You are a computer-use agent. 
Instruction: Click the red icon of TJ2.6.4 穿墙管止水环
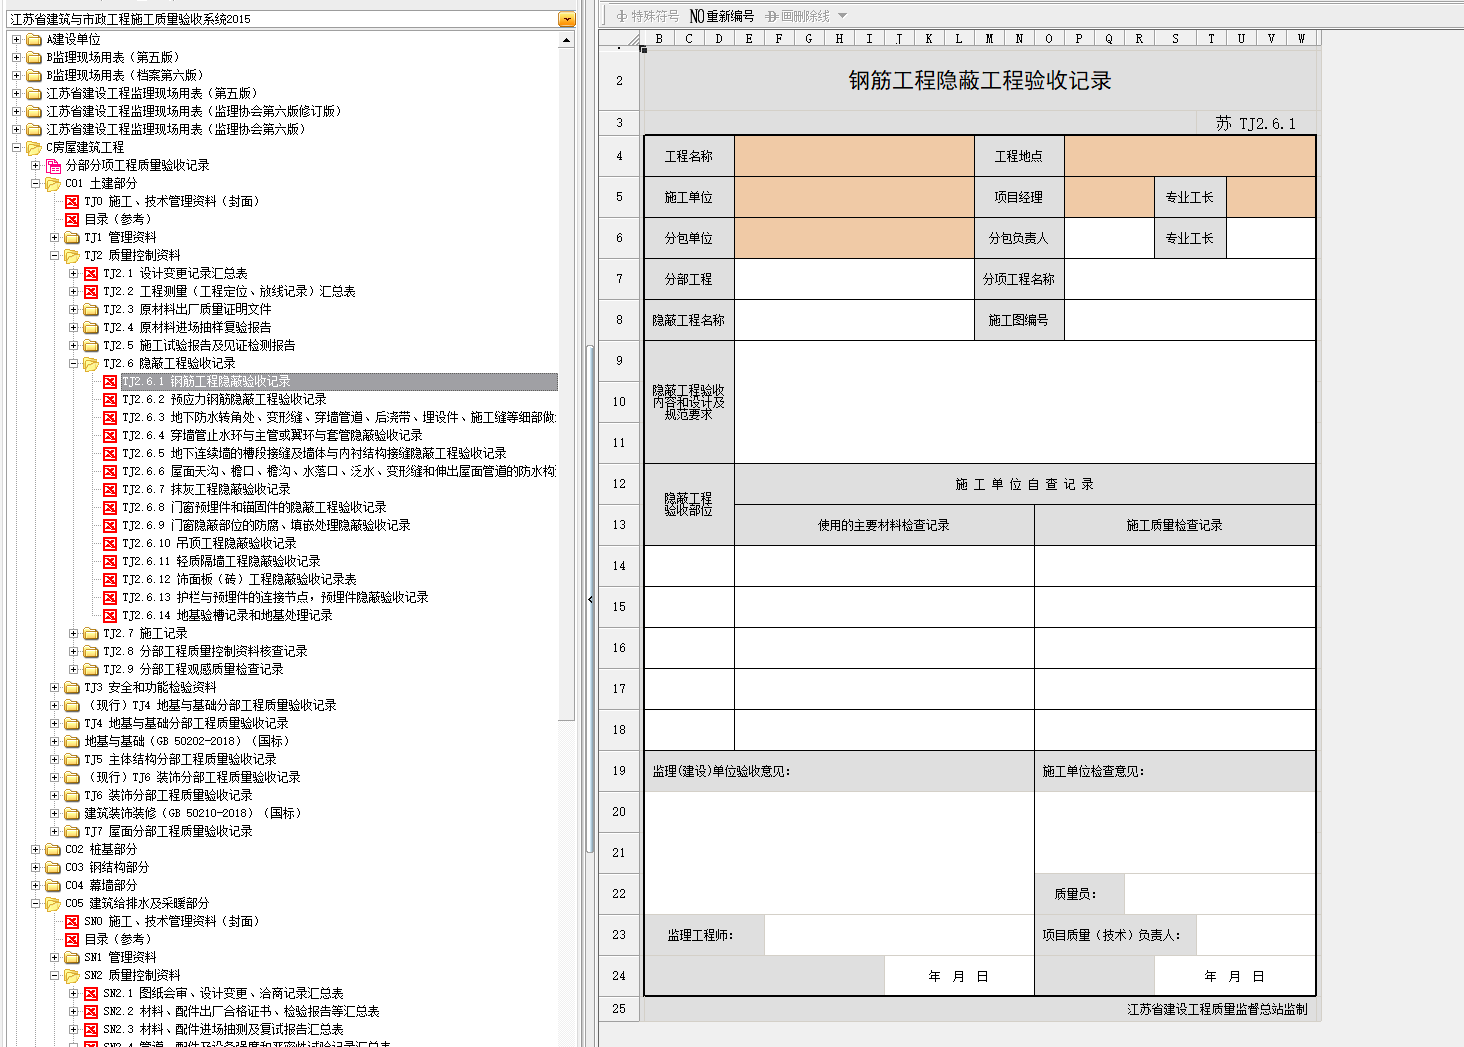(110, 436)
